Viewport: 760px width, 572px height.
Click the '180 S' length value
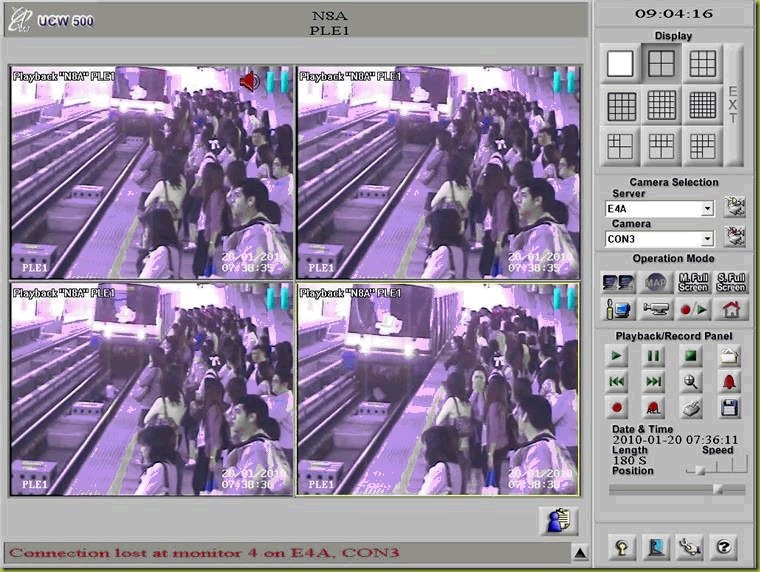click(x=629, y=461)
